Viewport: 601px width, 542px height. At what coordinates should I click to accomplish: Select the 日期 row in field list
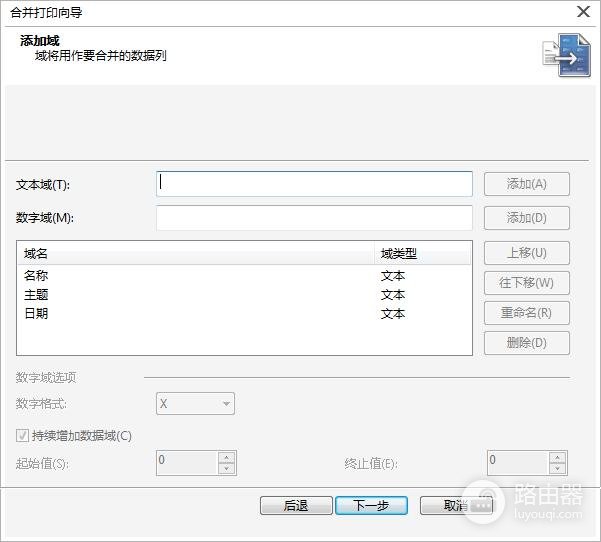tap(244, 314)
